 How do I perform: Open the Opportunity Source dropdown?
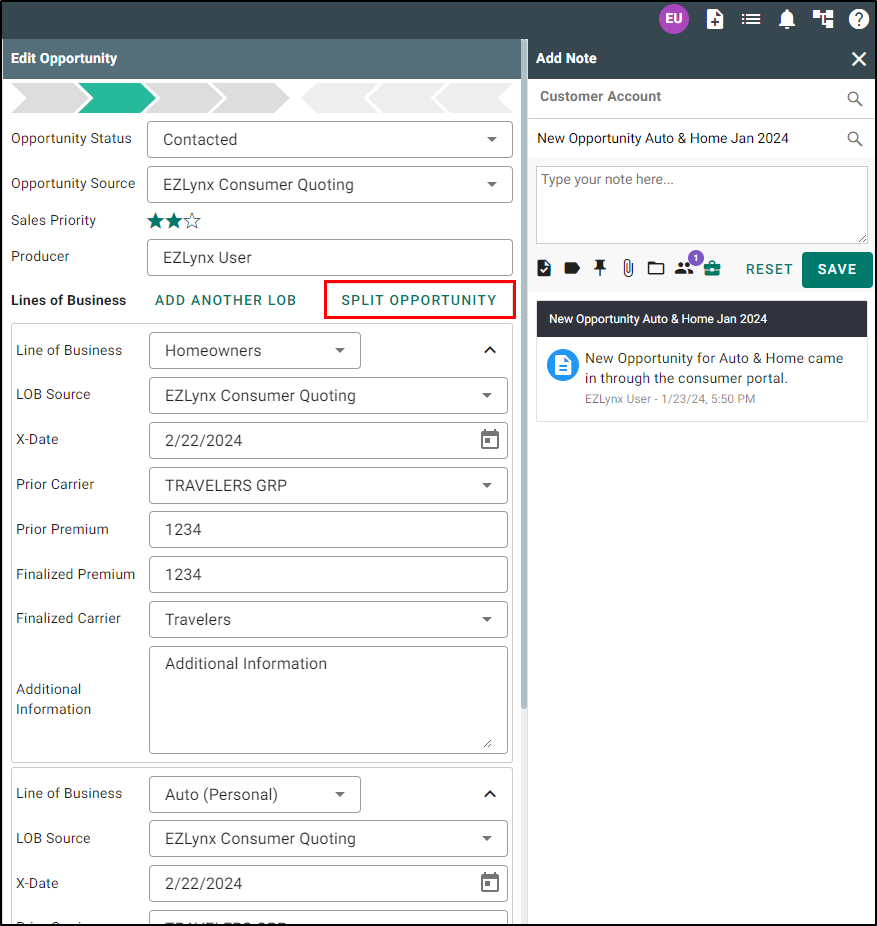click(x=330, y=184)
